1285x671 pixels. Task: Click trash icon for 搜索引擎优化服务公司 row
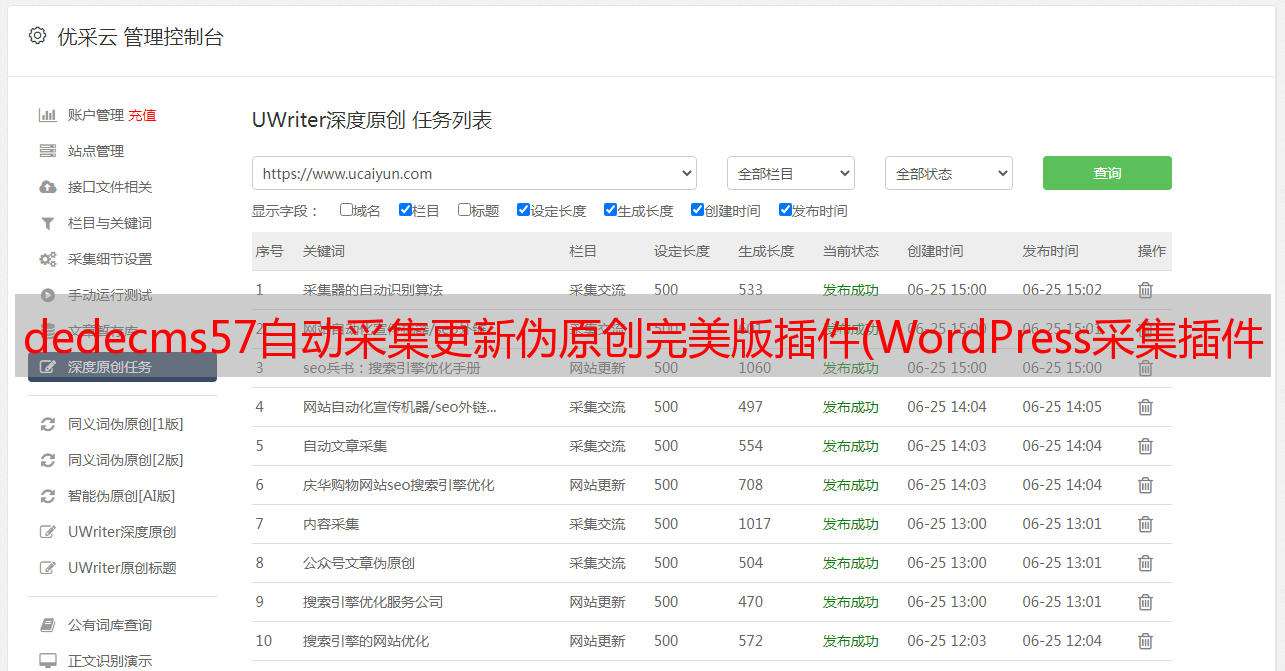pos(1145,602)
